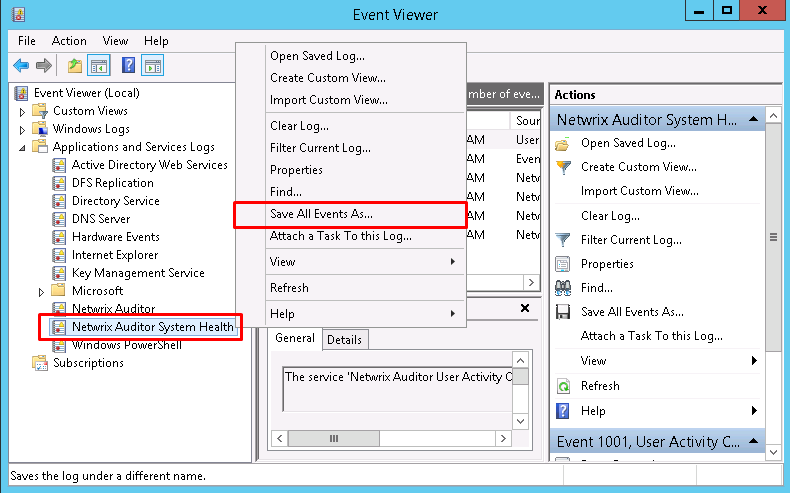Open the File menu
This screenshot has width=790, height=493.
27,41
